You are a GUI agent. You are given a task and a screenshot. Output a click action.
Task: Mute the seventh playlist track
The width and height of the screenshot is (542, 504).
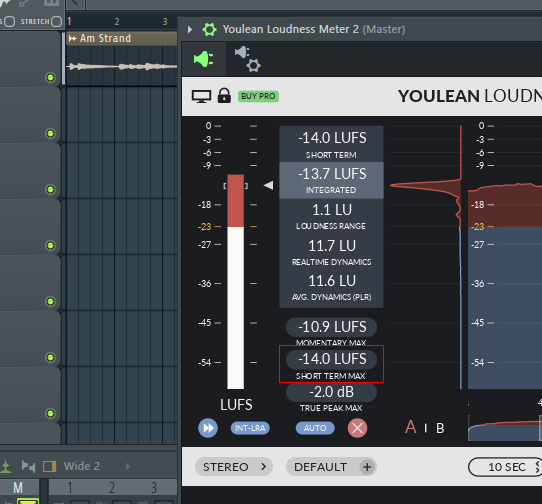click(50, 413)
